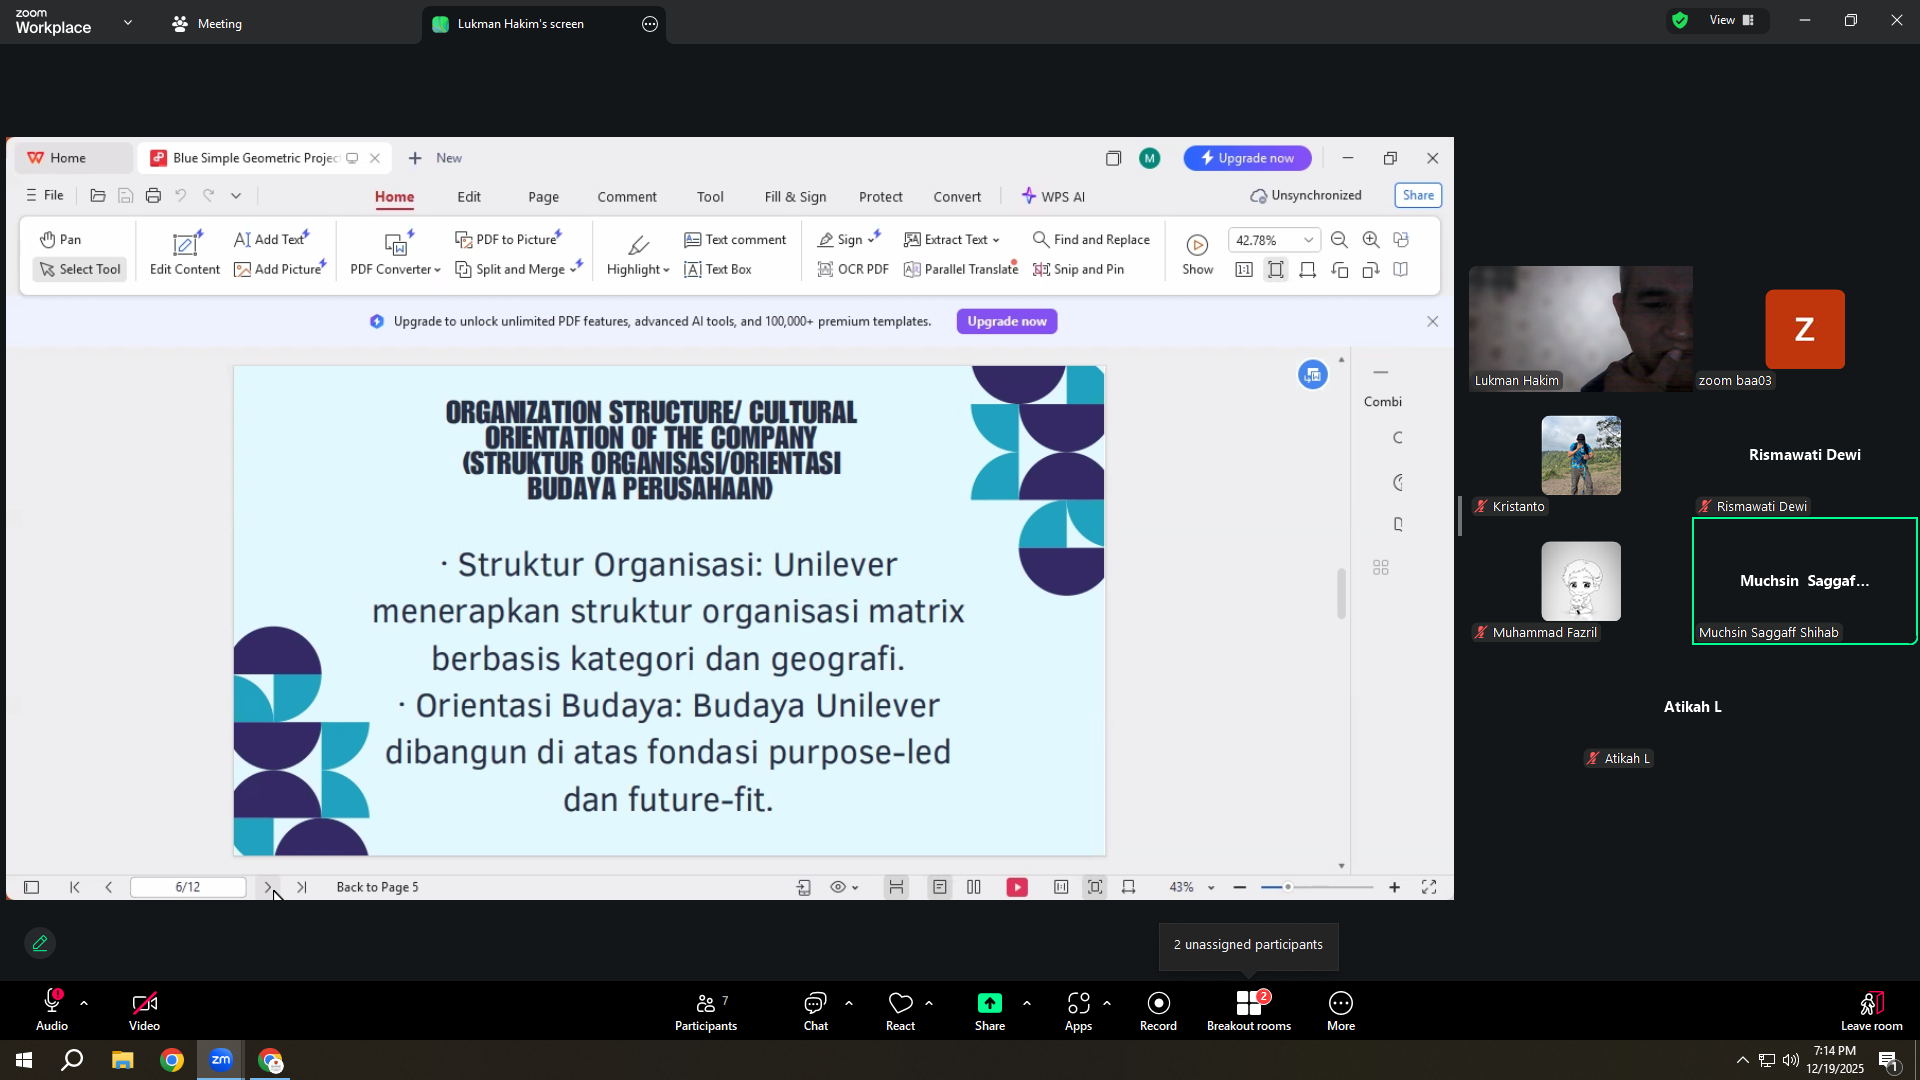The image size is (1920, 1080).
Task: Enter full screen in WPS viewer
Action: coord(1429,888)
